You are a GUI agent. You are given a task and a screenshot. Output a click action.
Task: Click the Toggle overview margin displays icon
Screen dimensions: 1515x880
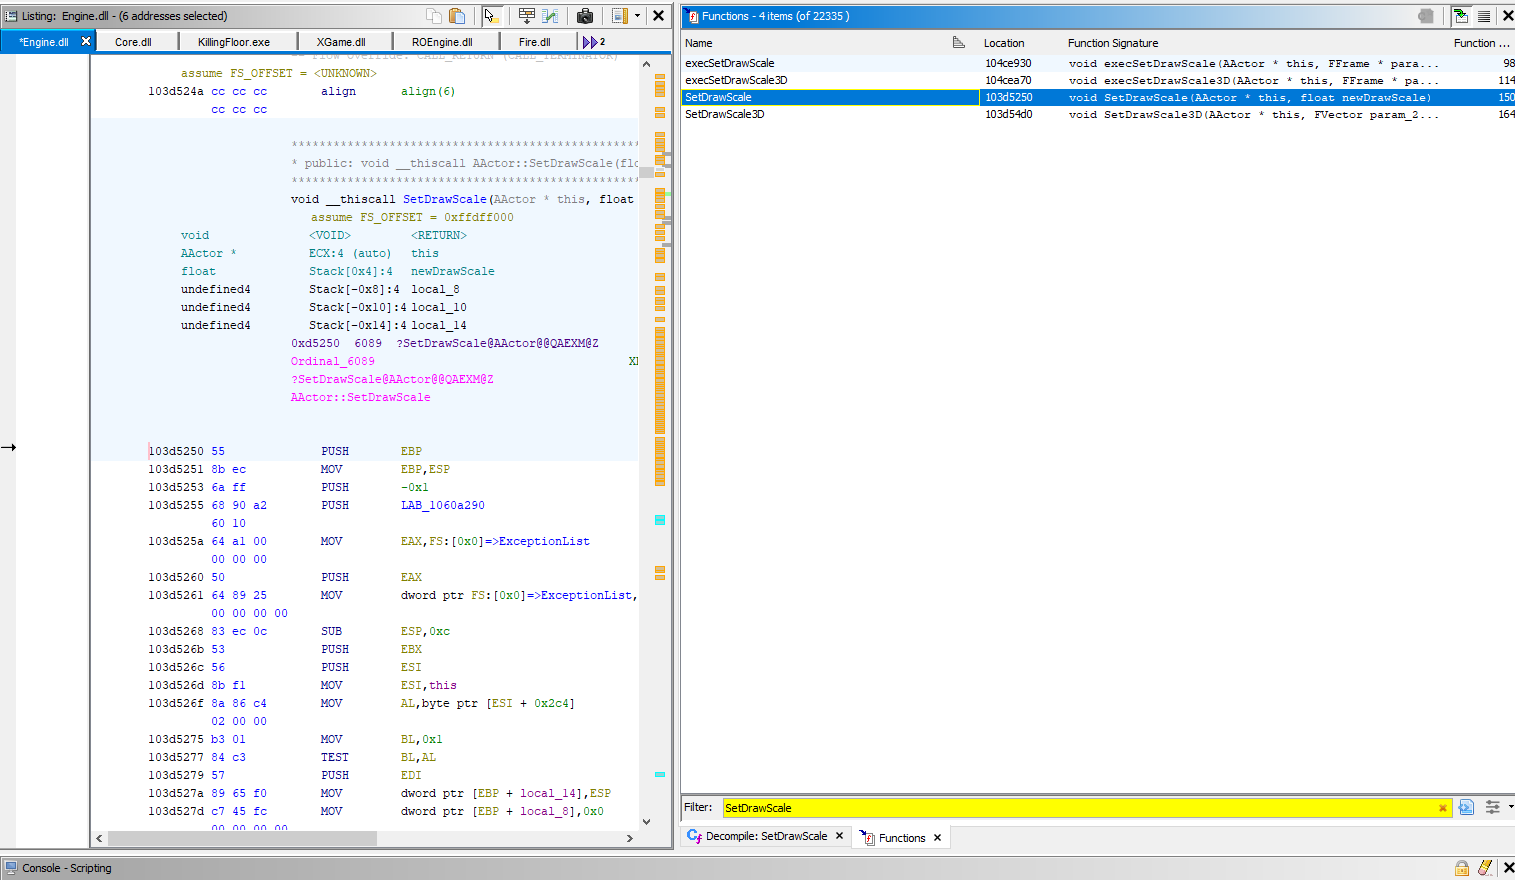click(x=619, y=15)
